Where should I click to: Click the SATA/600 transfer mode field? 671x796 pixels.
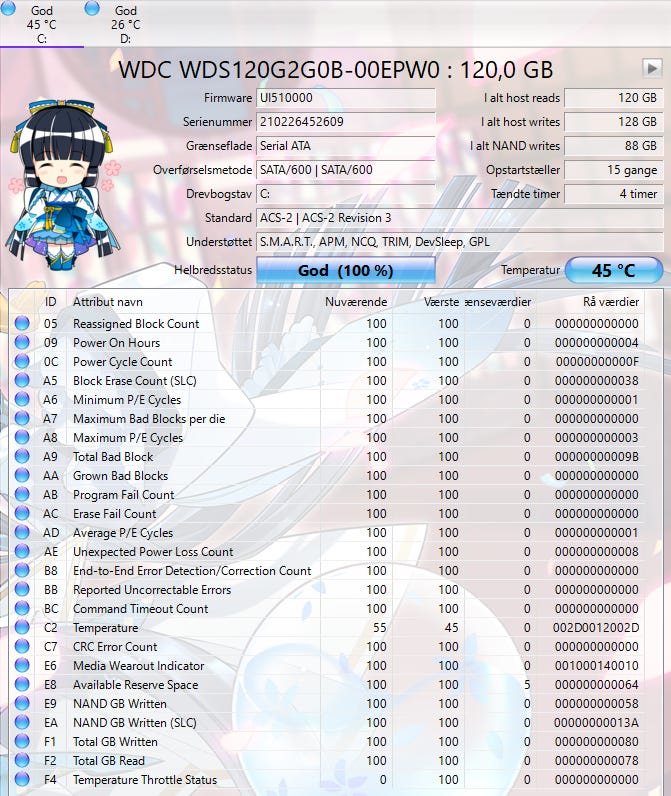point(346,170)
